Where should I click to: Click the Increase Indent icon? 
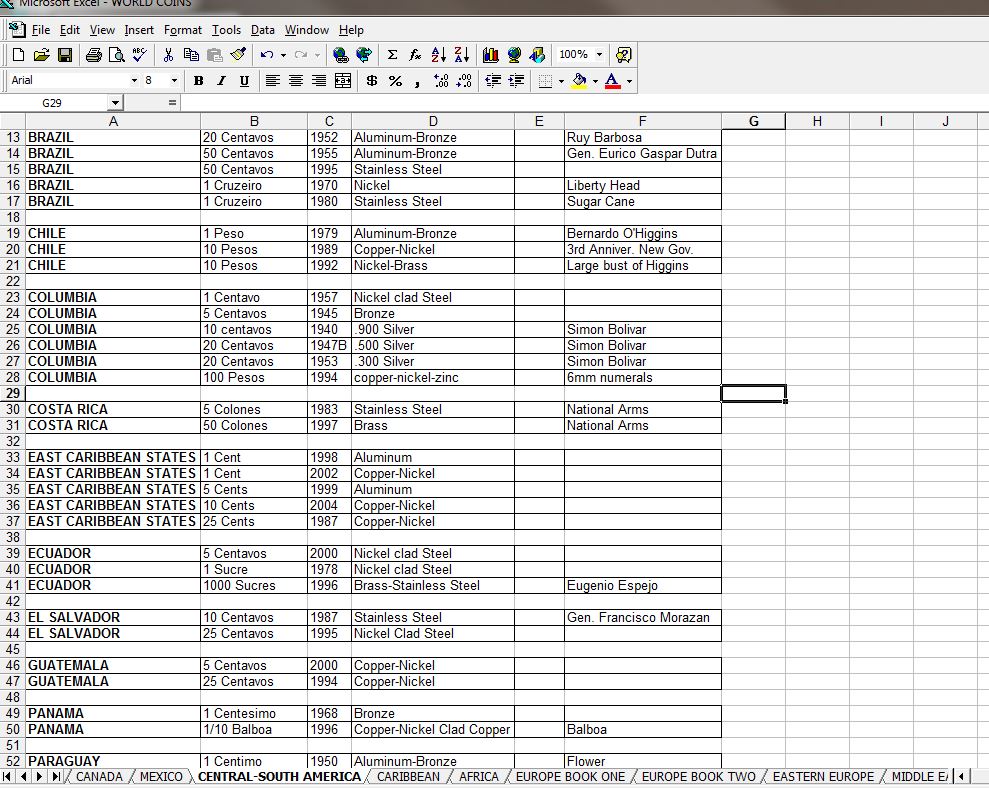click(517, 81)
